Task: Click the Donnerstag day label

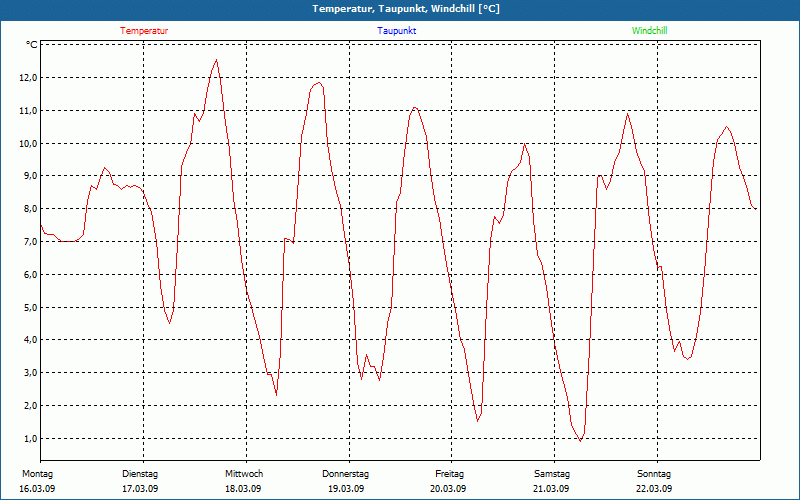Action: pos(345,474)
